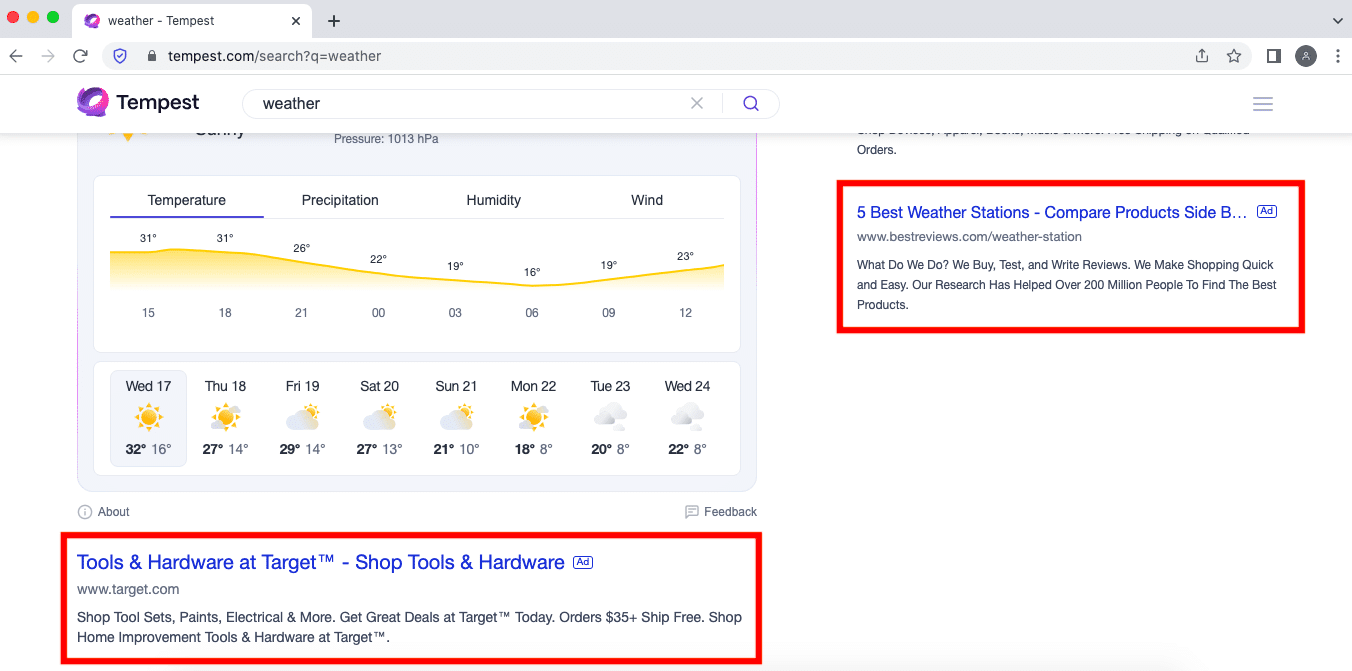This screenshot has height=671, width=1352.
Task: Click the browser reload icon
Action: 80,56
